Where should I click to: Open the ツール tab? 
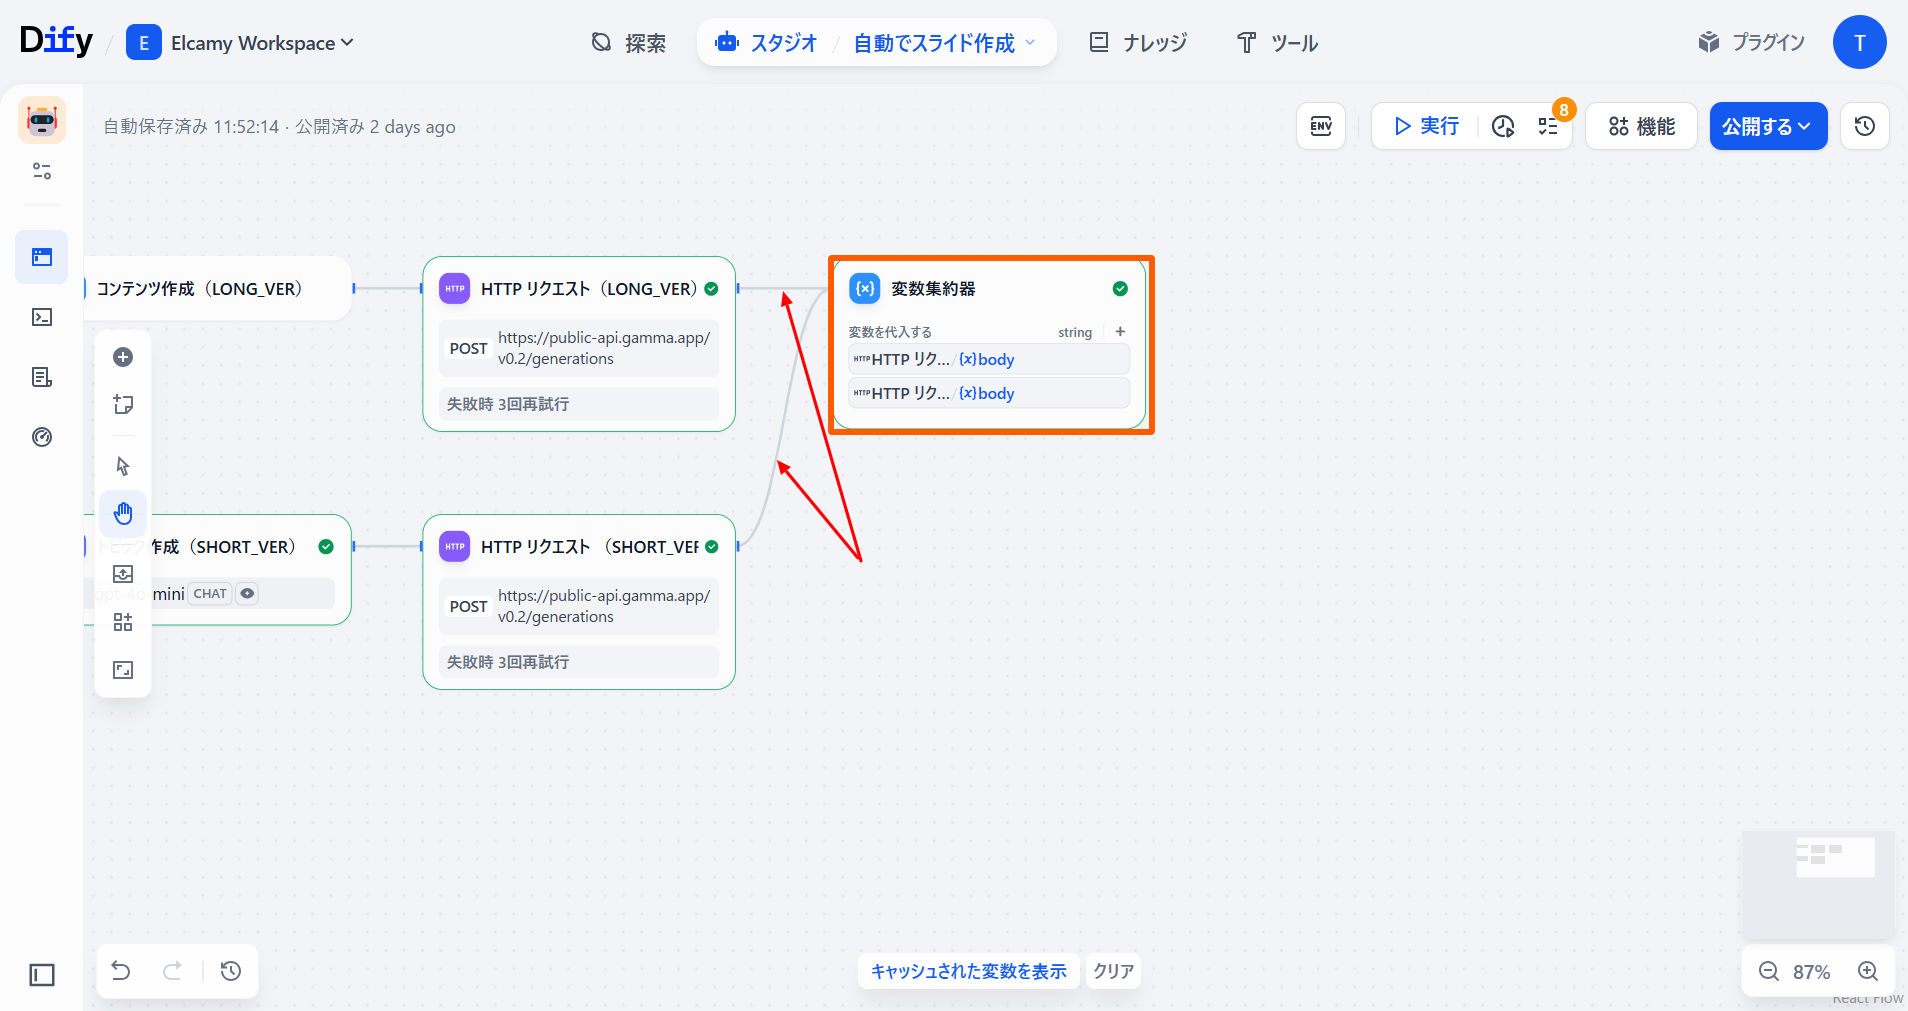(x=1278, y=43)
